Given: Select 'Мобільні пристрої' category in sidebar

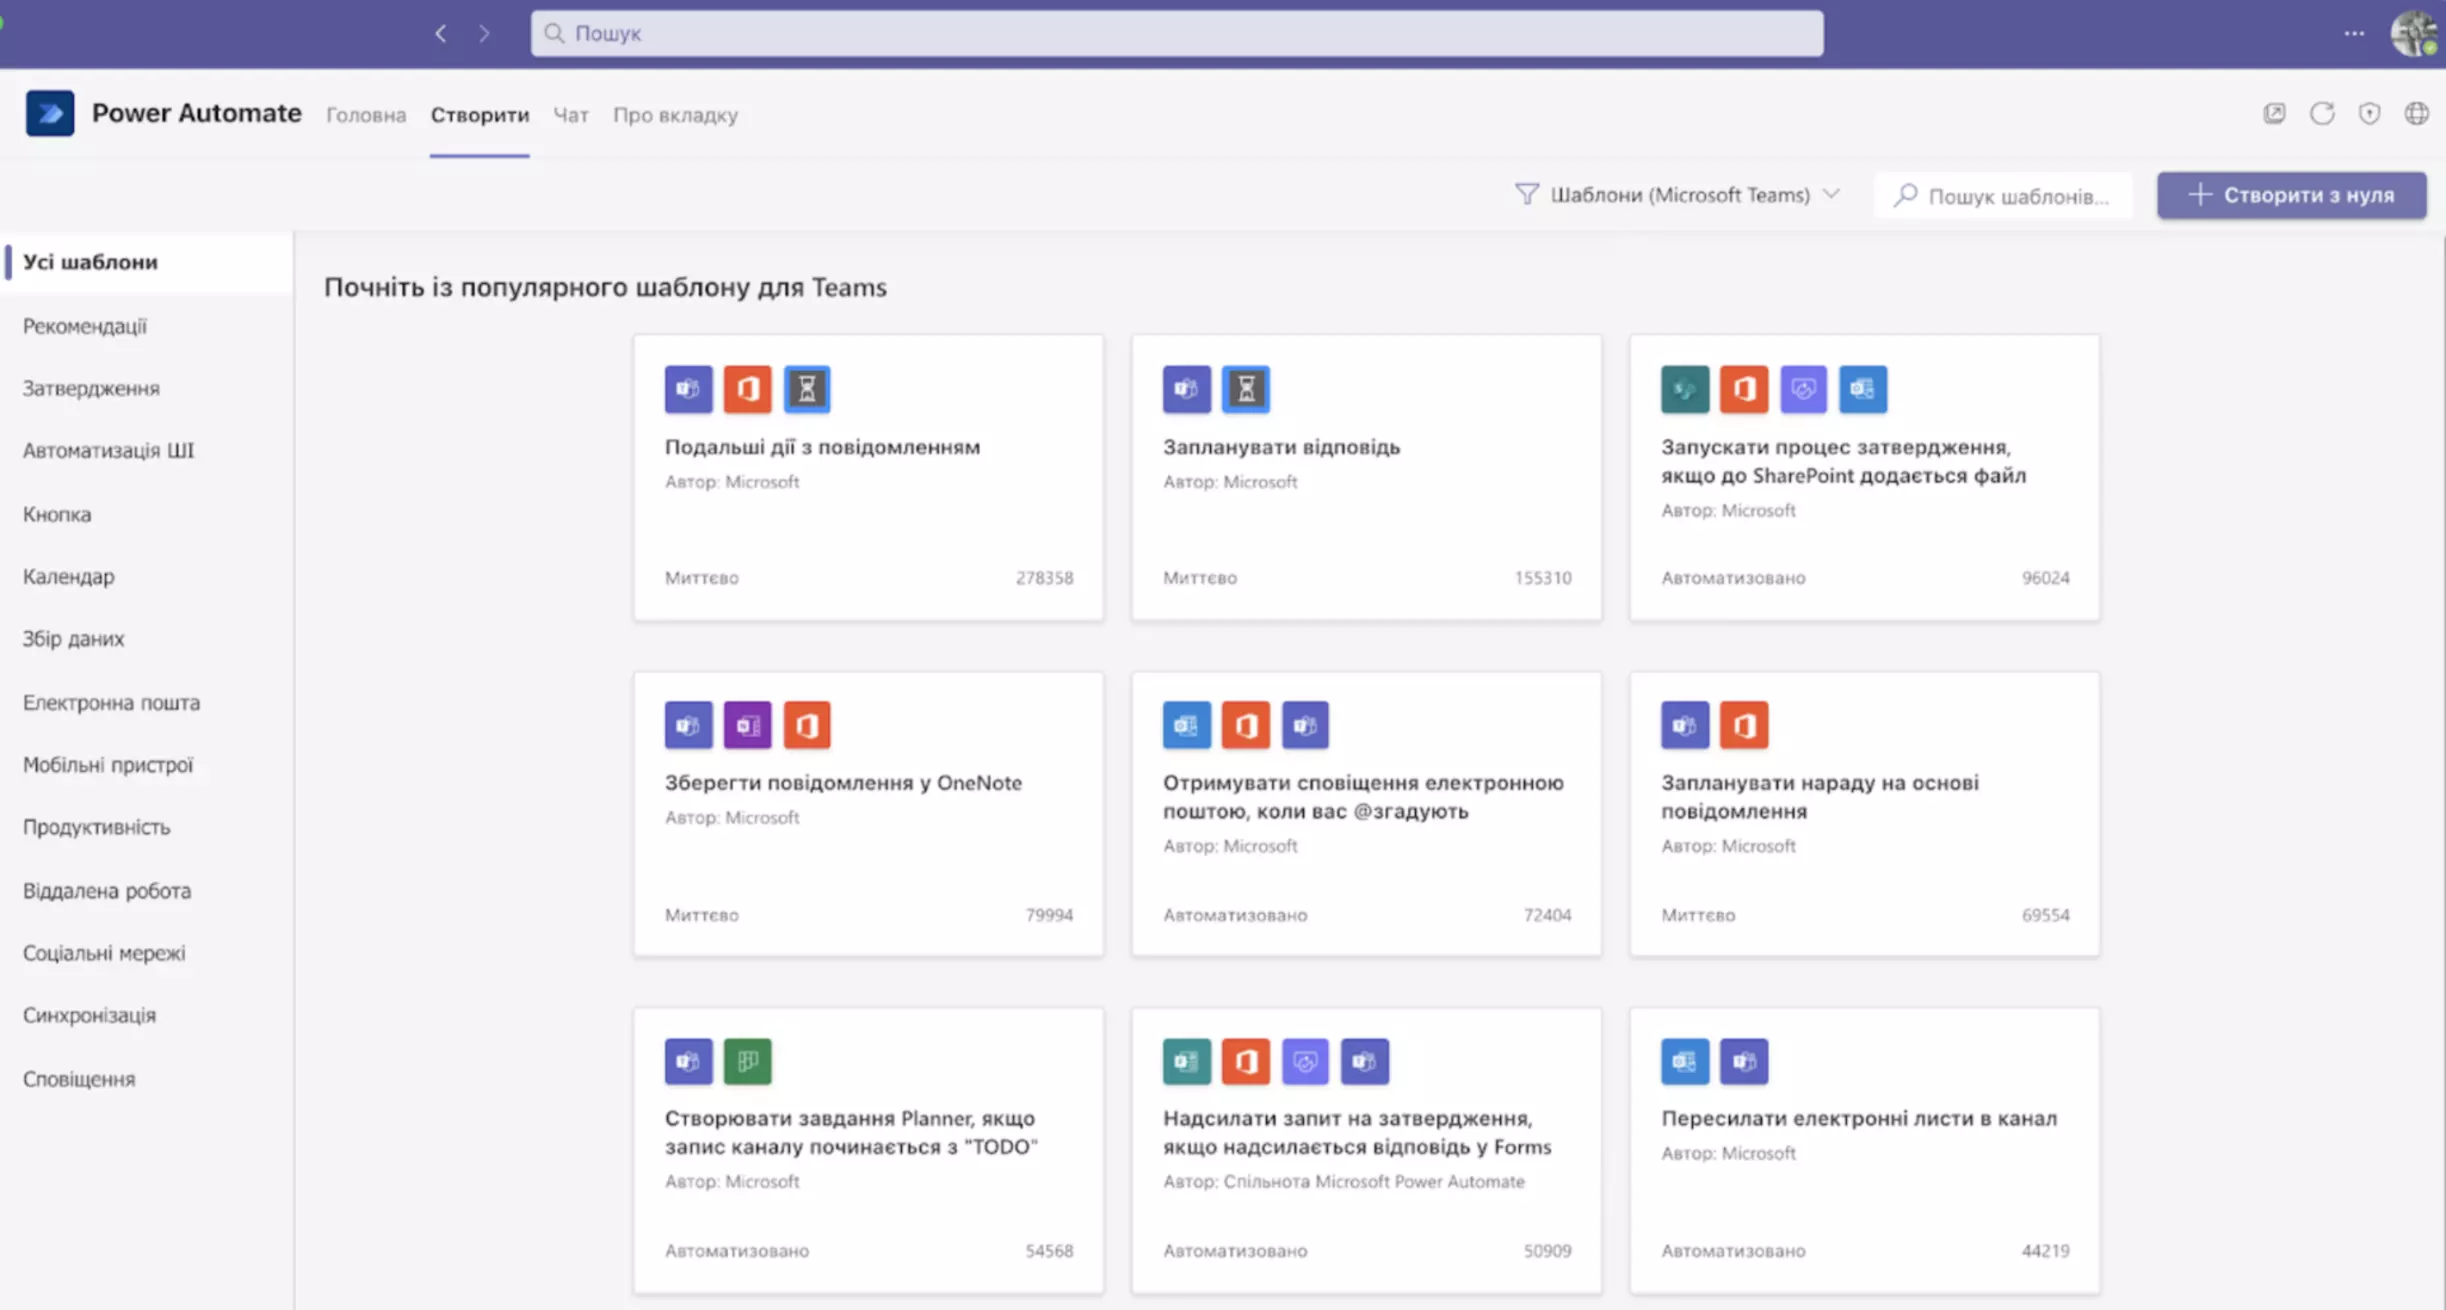Looking at the screenshot, I should (x=108, y=764).
